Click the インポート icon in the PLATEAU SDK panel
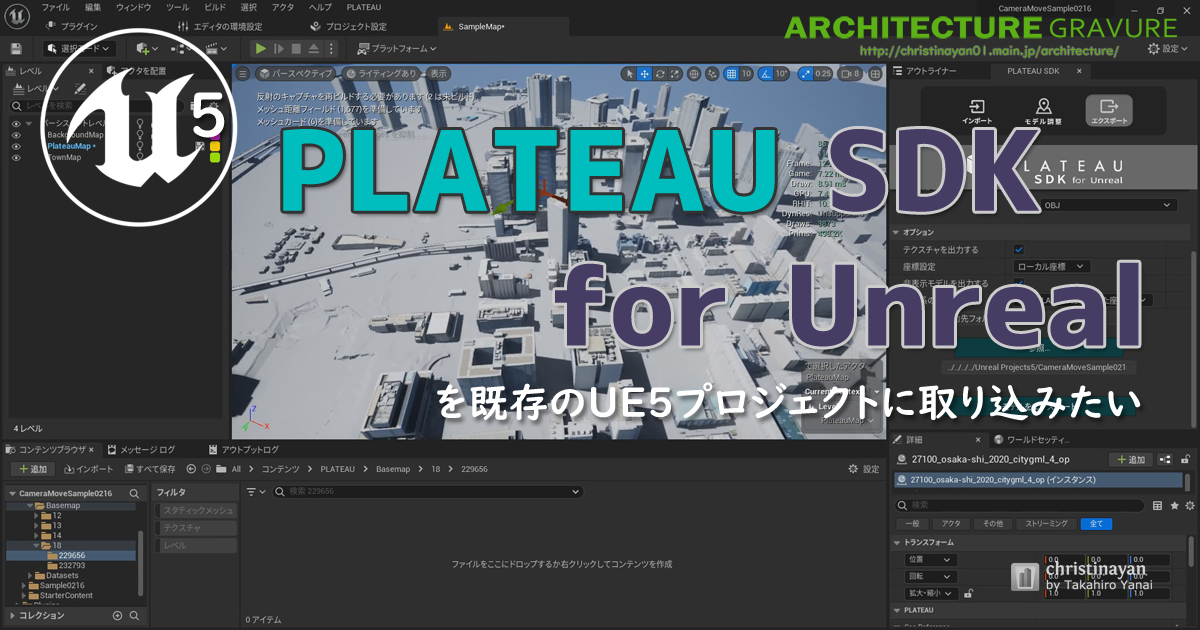The width and height of the screenshot is (1200, 630). point(977,110)
